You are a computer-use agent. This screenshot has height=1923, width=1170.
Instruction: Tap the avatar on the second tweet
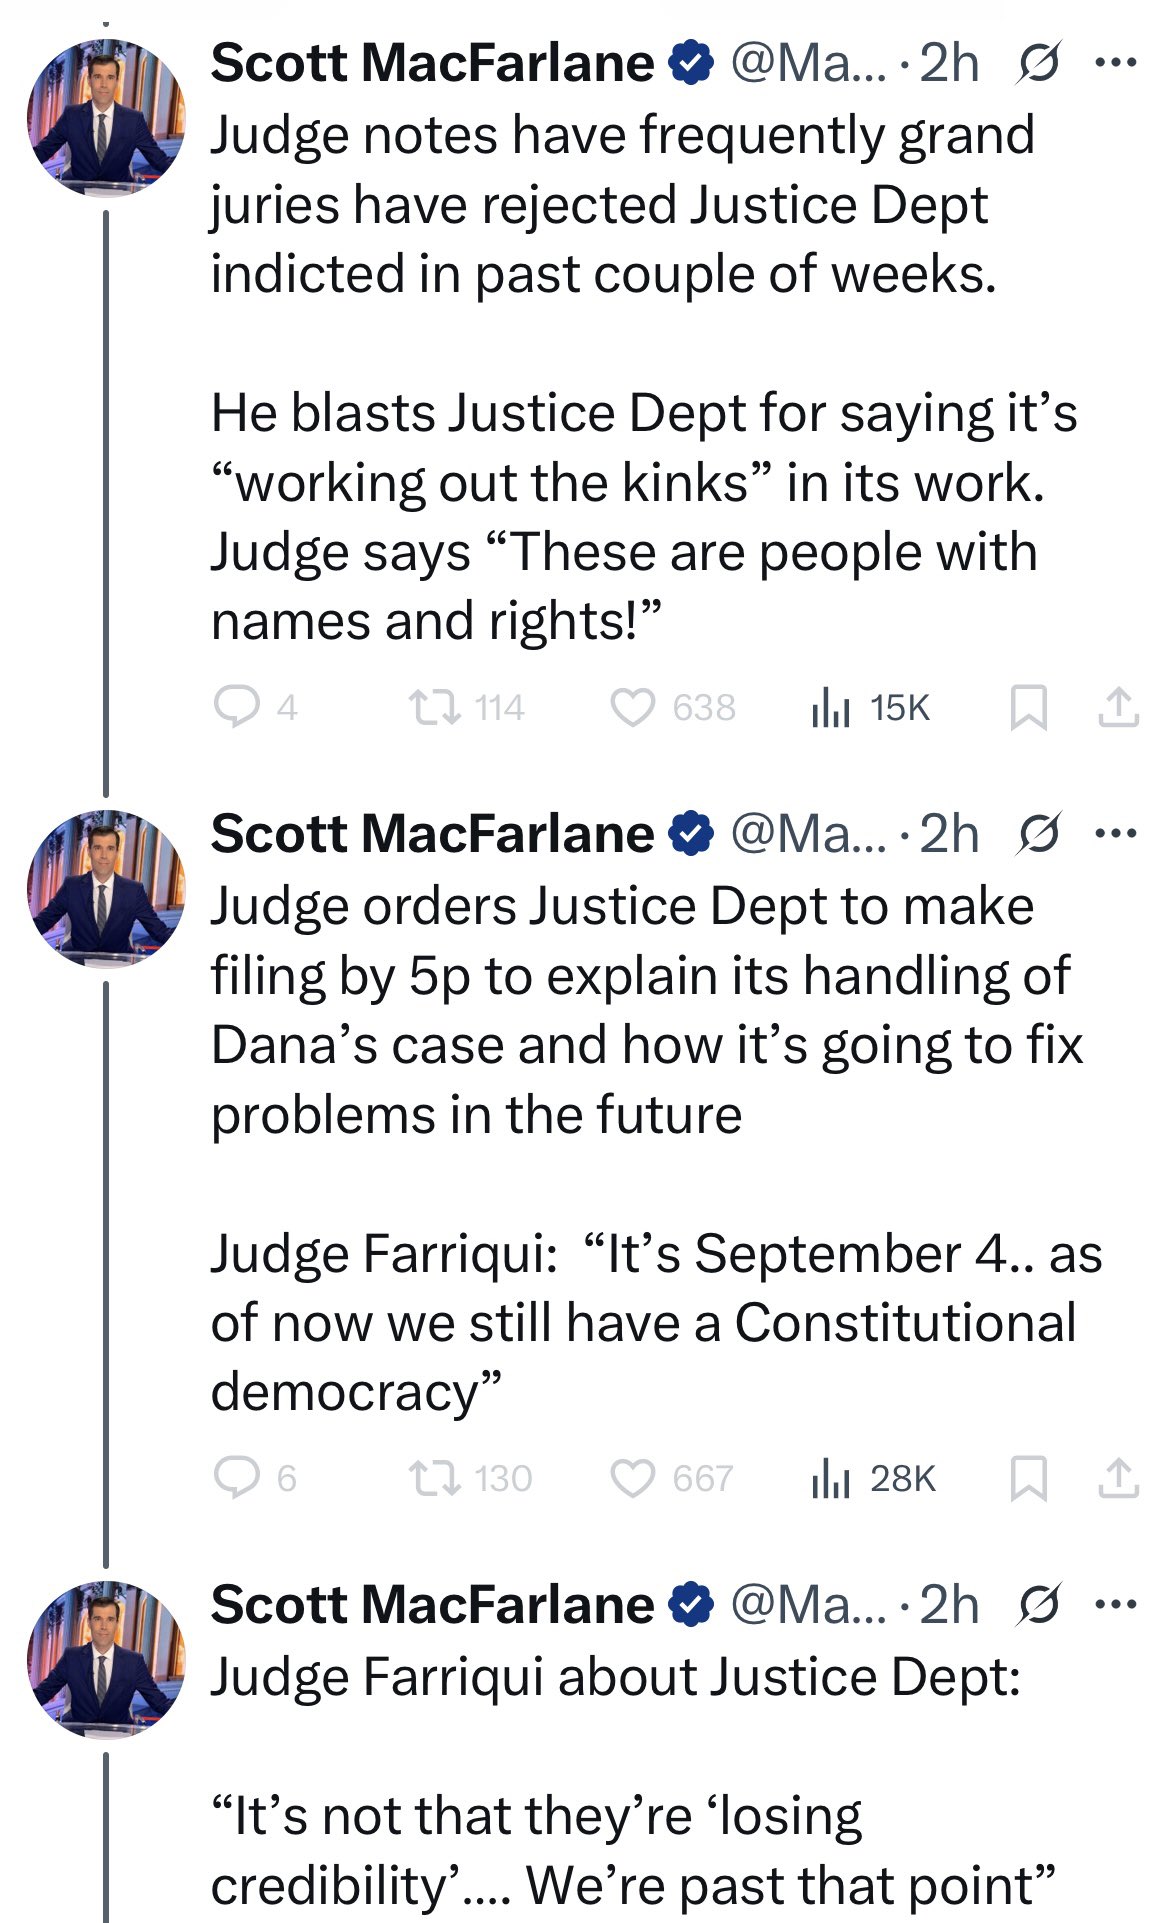pyautogui.click(x=106, y=889)
